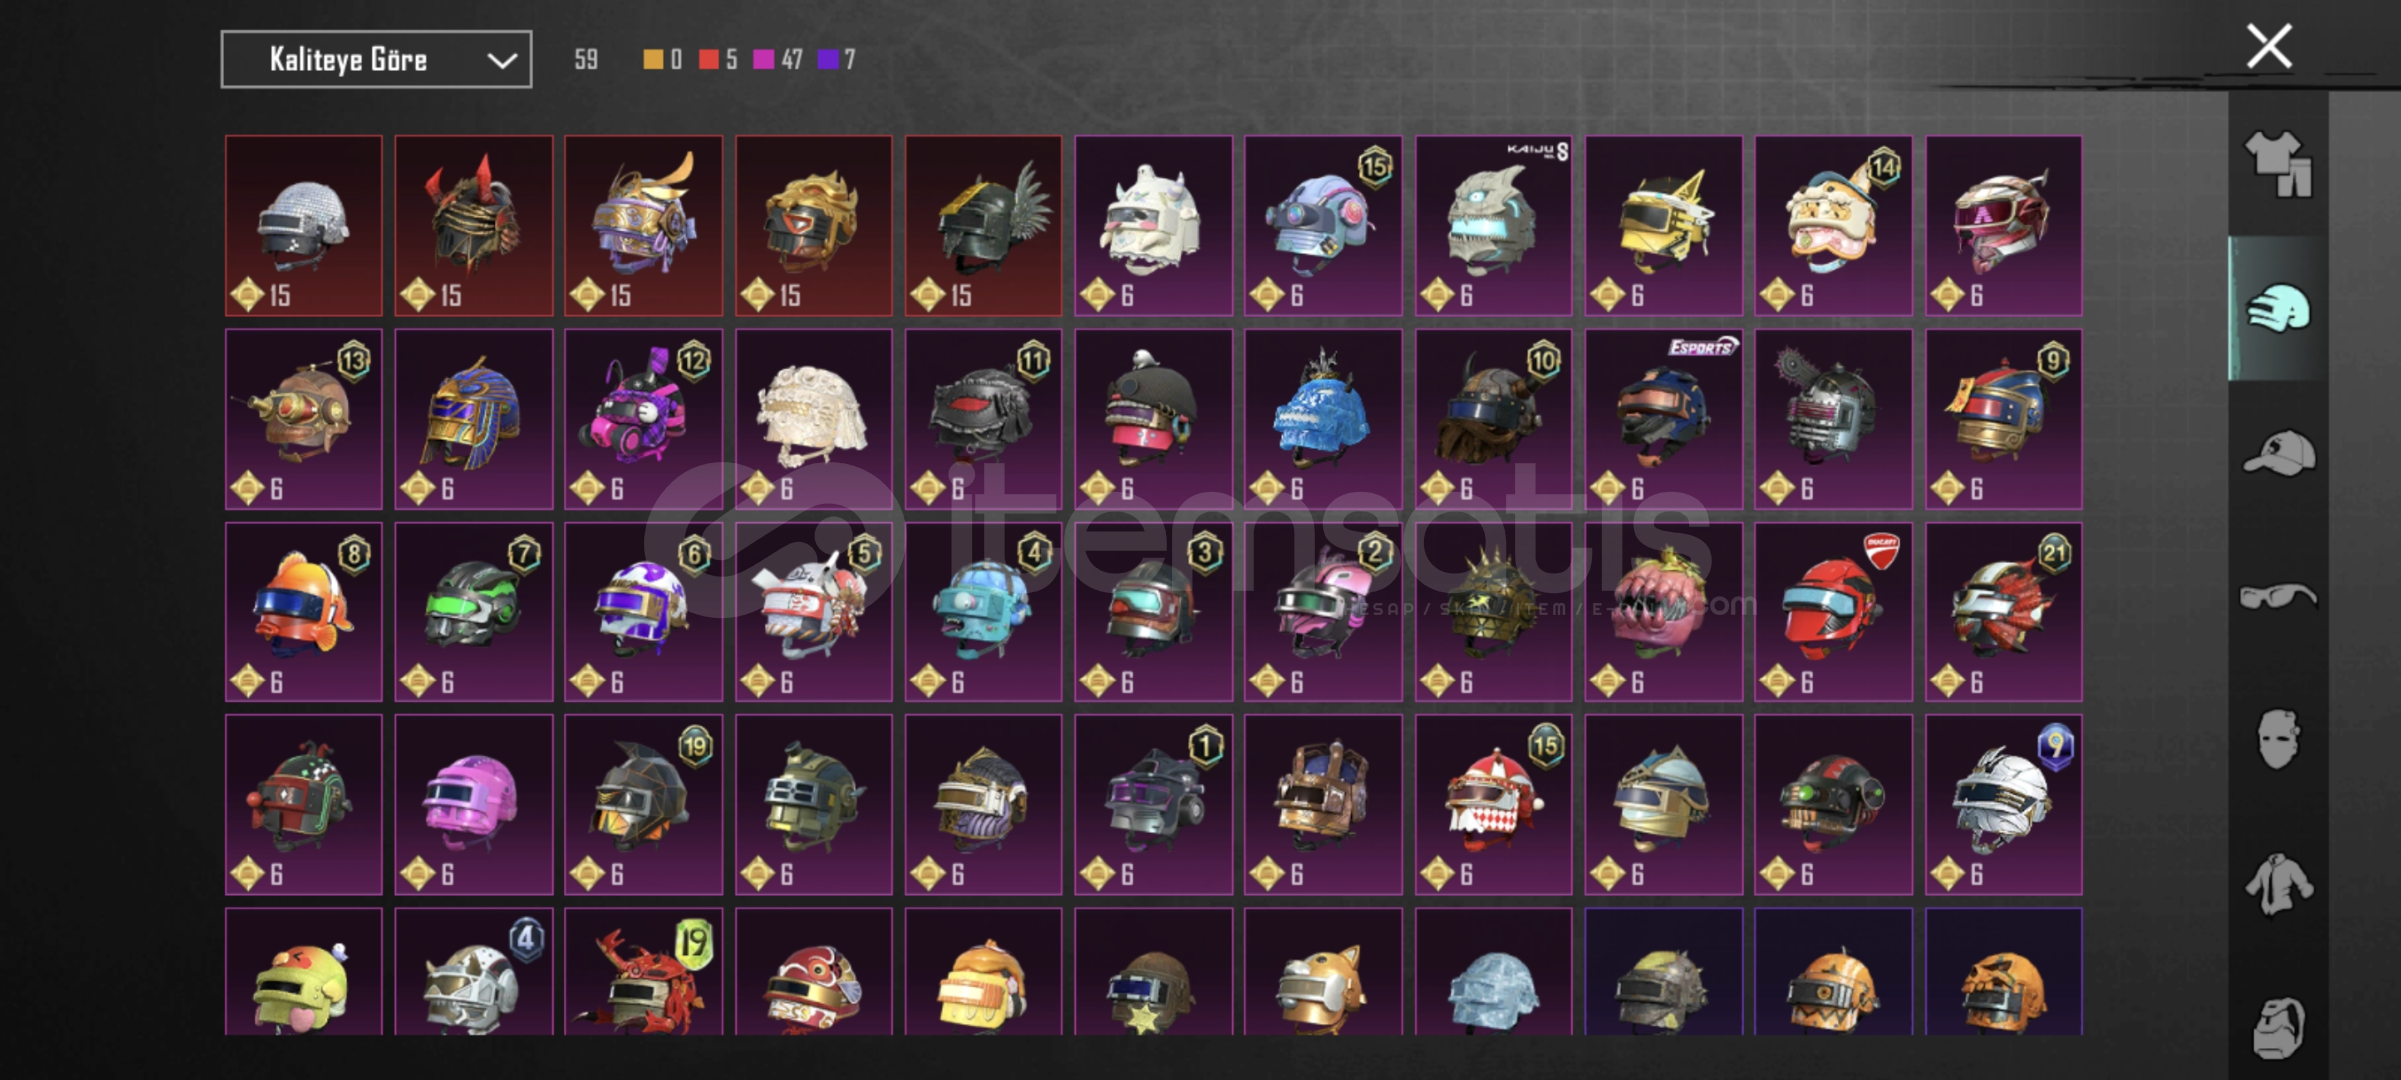
Task: Open the face mask category icon
Action: (2279, 739)
